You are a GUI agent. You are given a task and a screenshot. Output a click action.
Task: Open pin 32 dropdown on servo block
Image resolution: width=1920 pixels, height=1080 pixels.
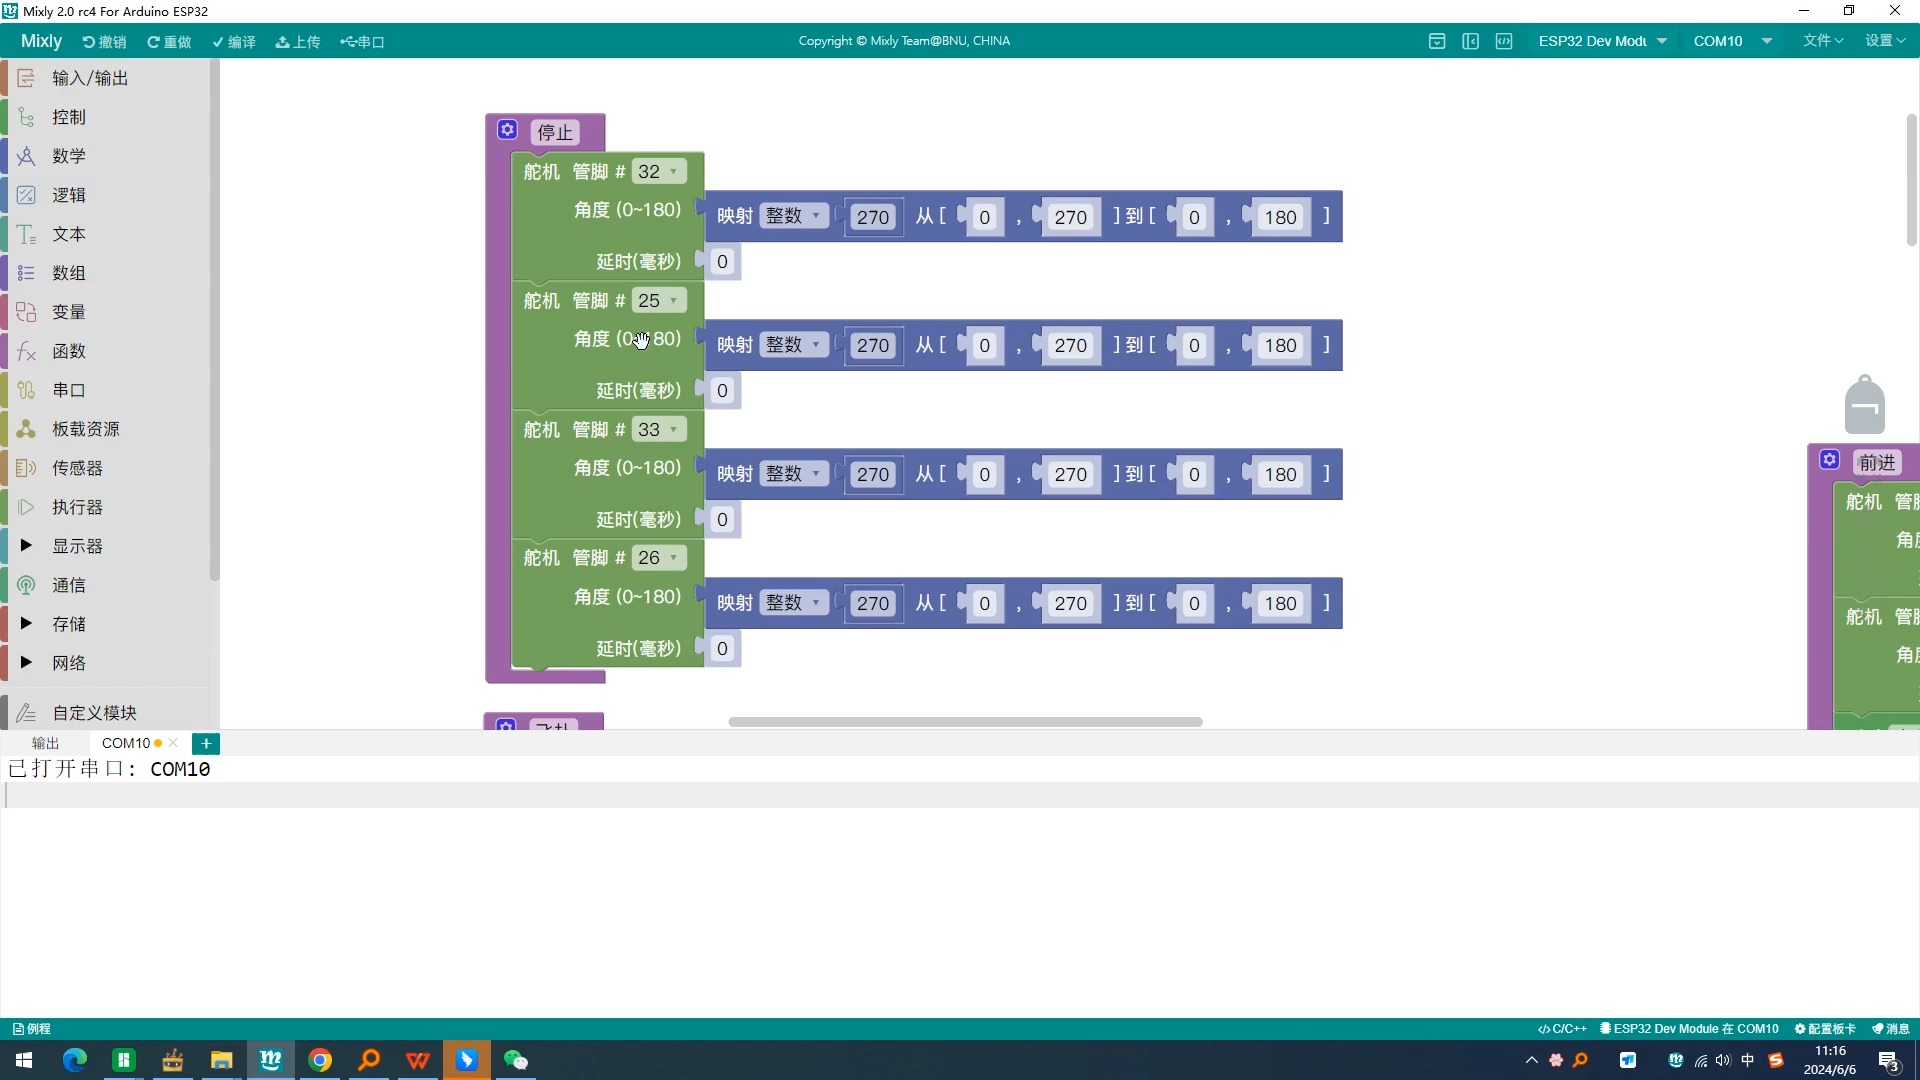(658, 172)
